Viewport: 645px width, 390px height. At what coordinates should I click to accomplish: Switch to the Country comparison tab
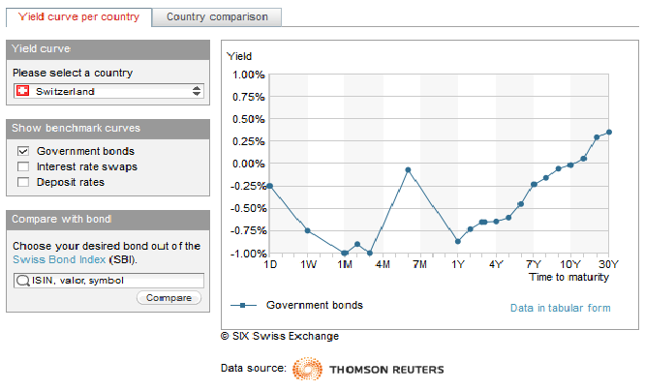(217, 17)
